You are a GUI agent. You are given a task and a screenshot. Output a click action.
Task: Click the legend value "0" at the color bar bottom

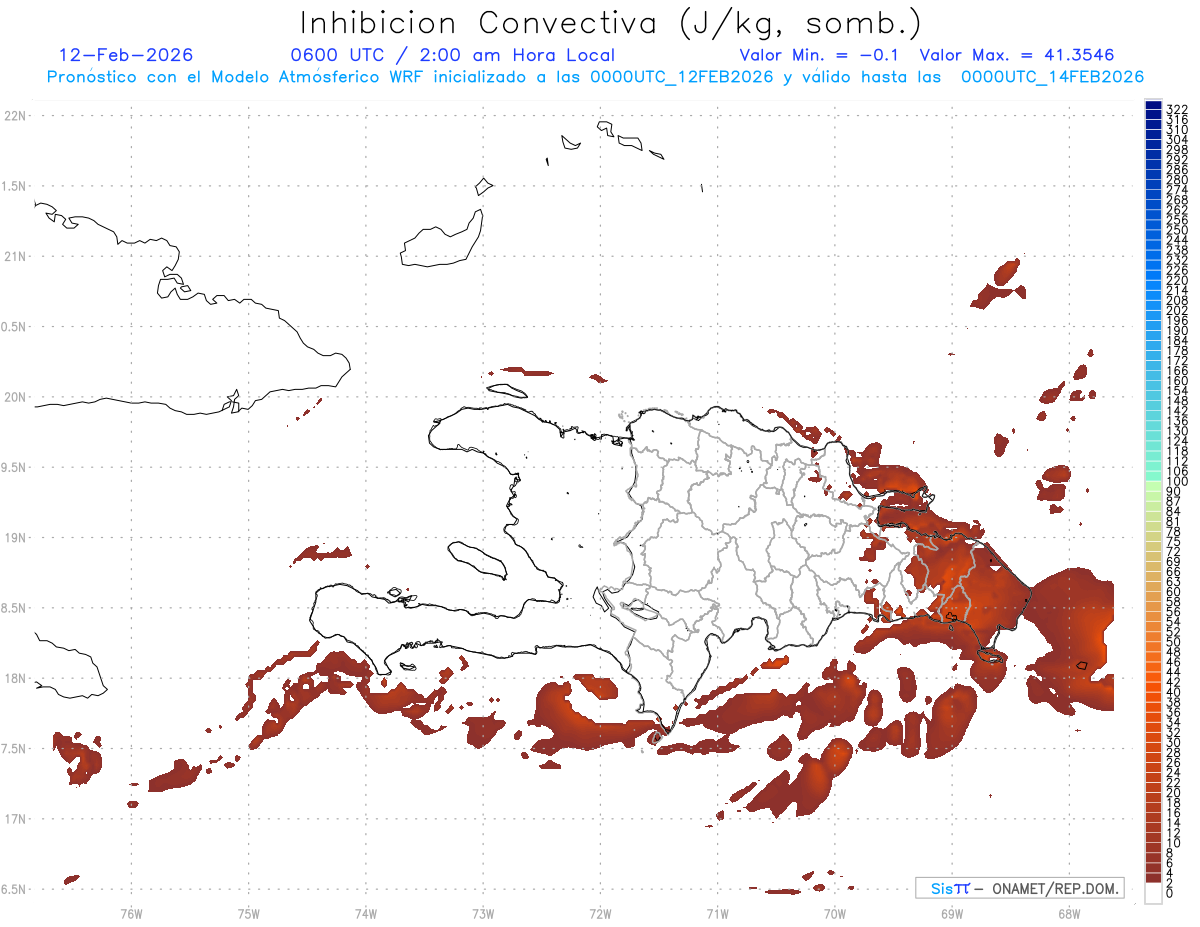click(1170, 892)
